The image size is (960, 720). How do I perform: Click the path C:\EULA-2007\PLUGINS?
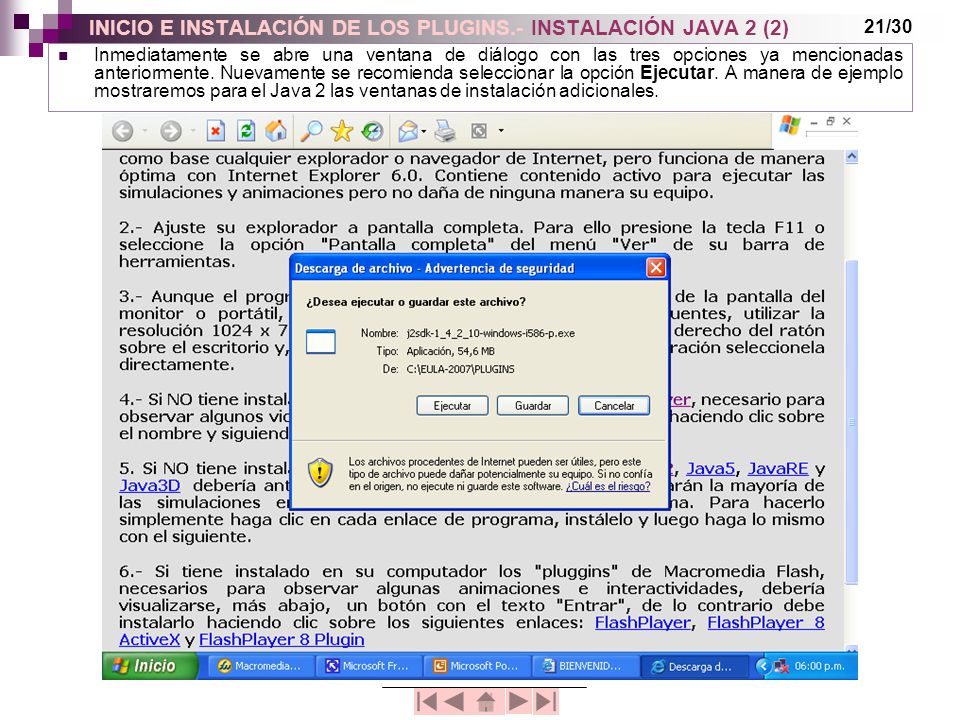[460, 370]
